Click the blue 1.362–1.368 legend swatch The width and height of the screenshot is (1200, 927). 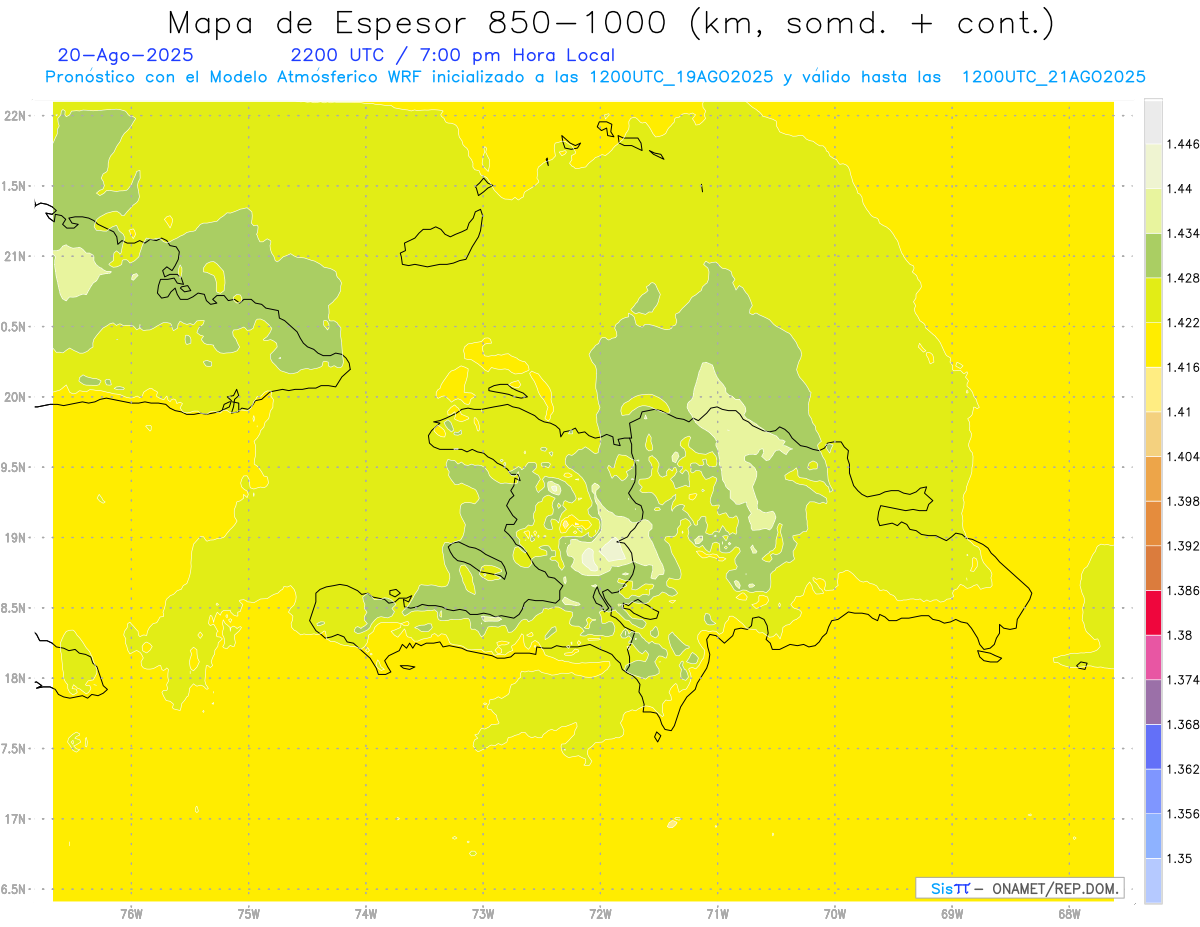tap(1153, 746)
